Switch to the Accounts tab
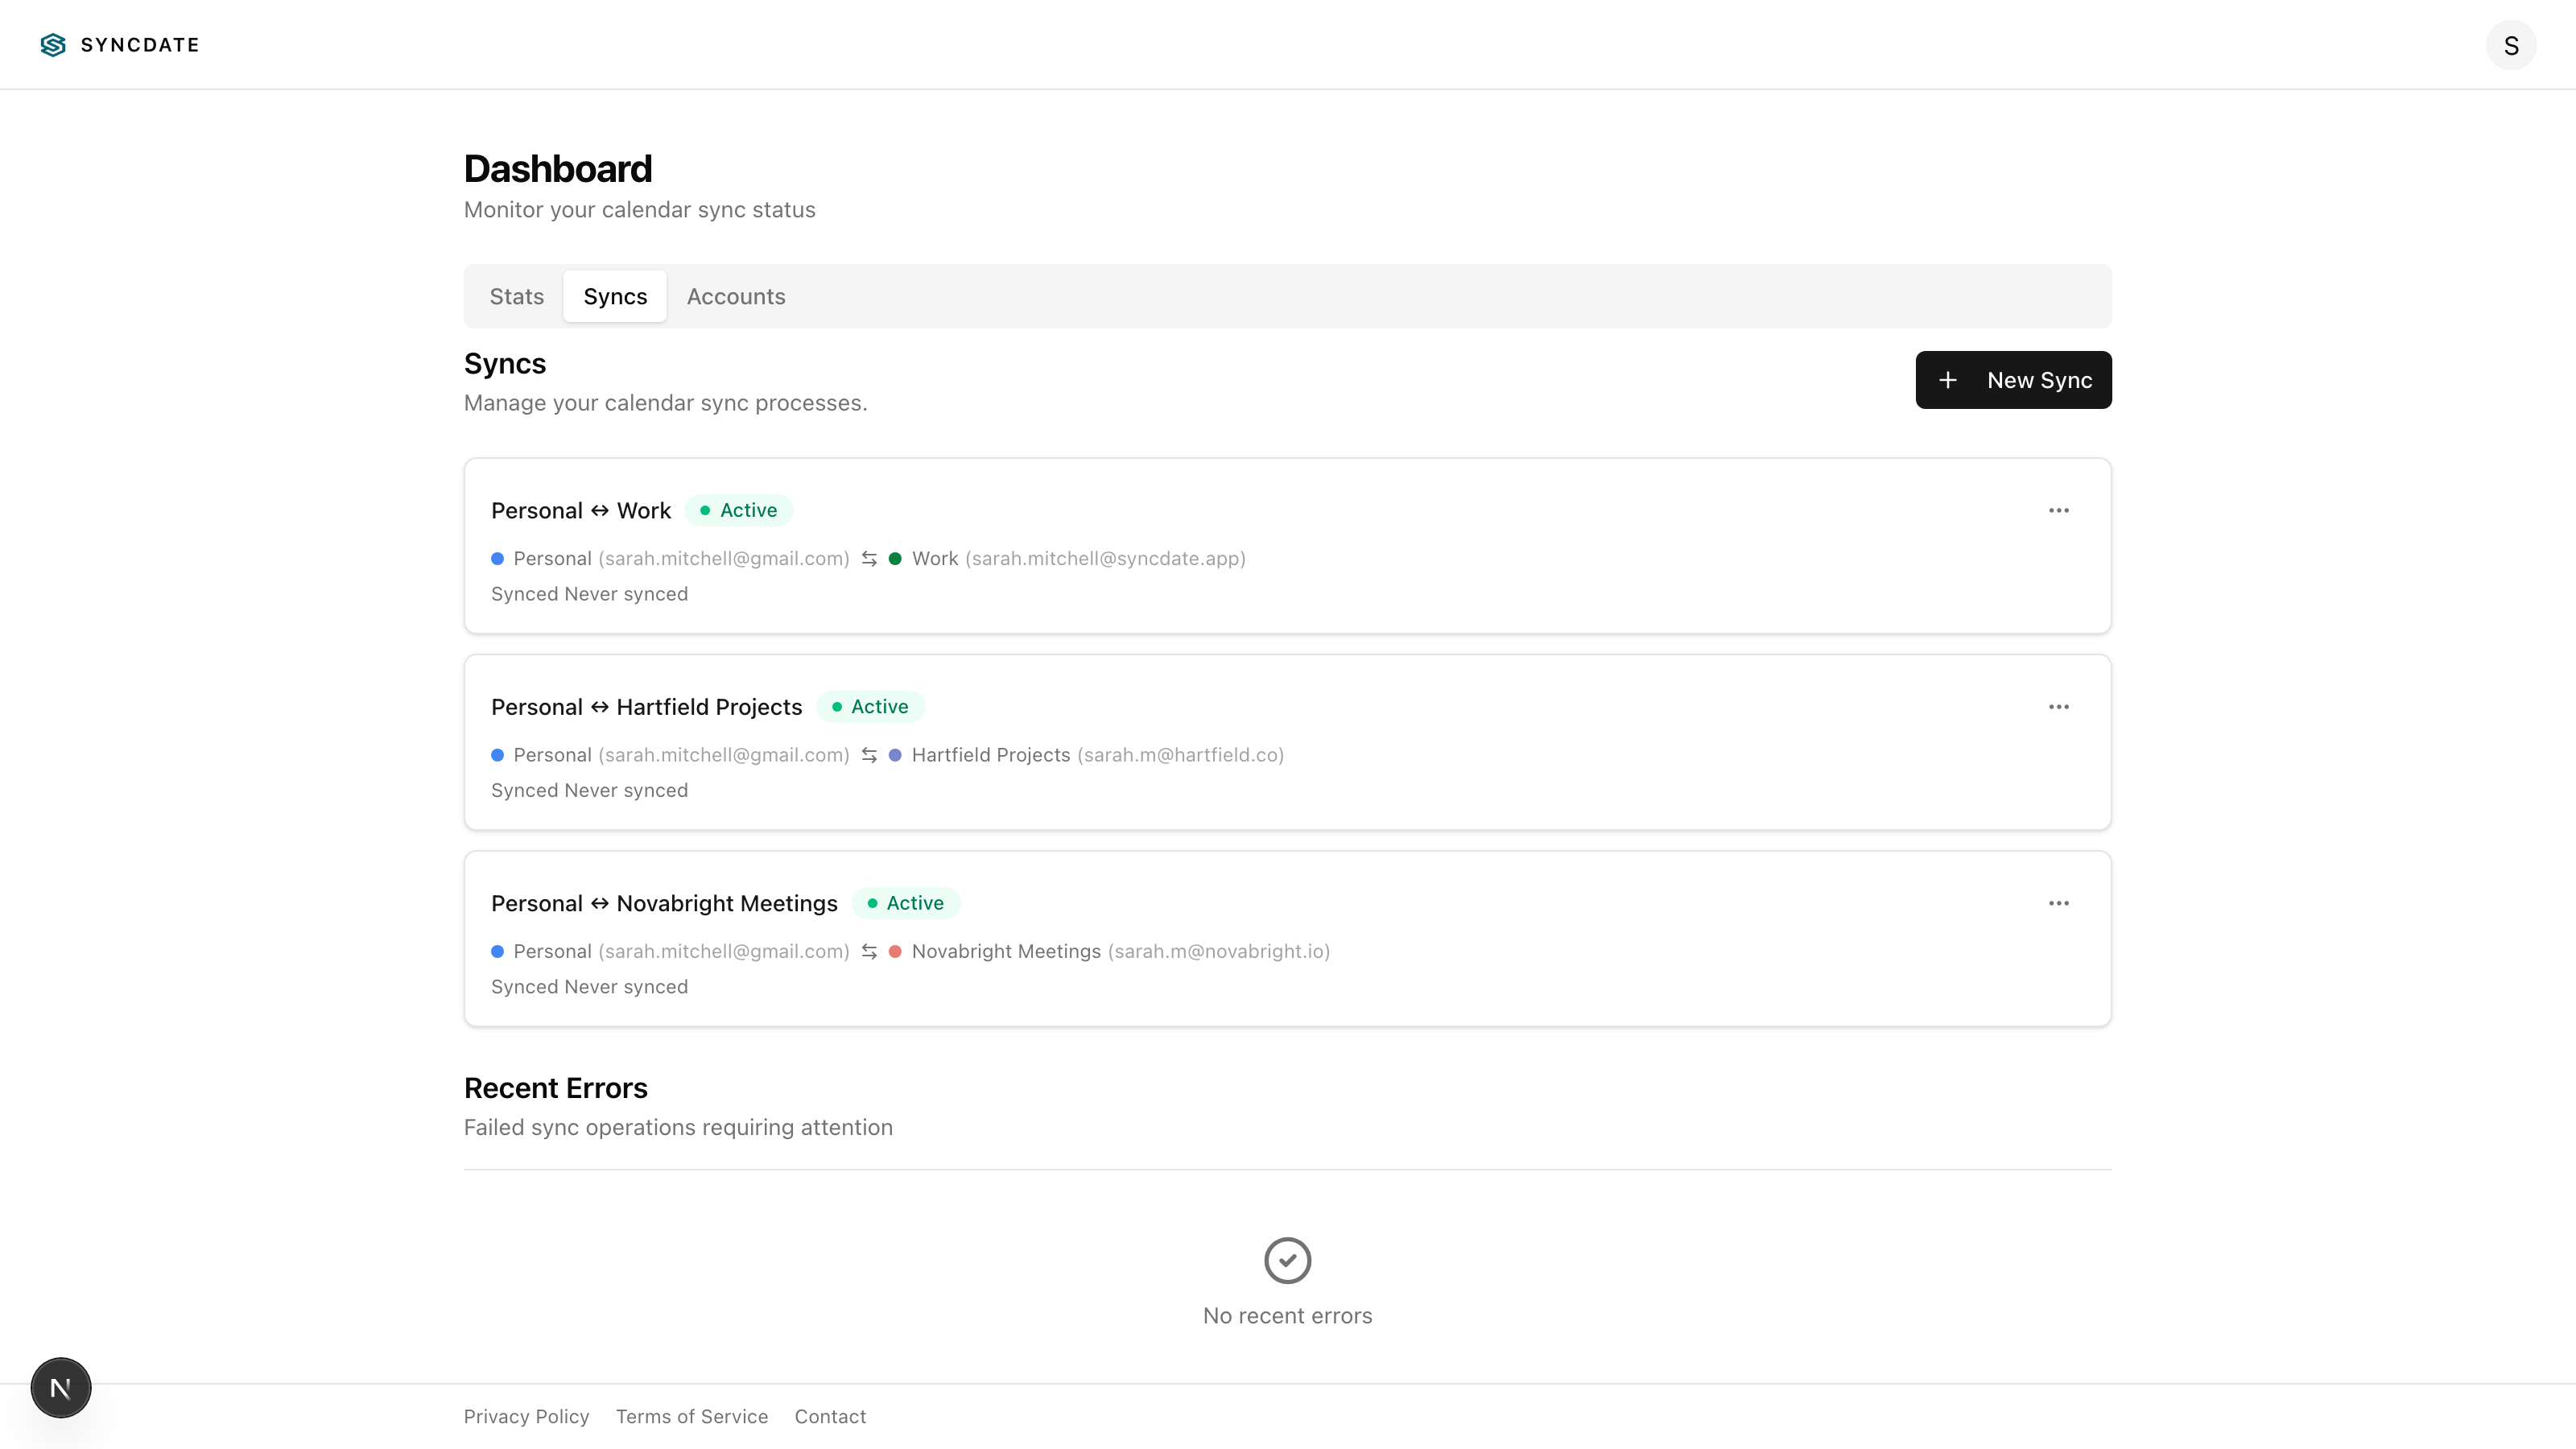Screen dimensions: 2576x1449 click(735, 296)
